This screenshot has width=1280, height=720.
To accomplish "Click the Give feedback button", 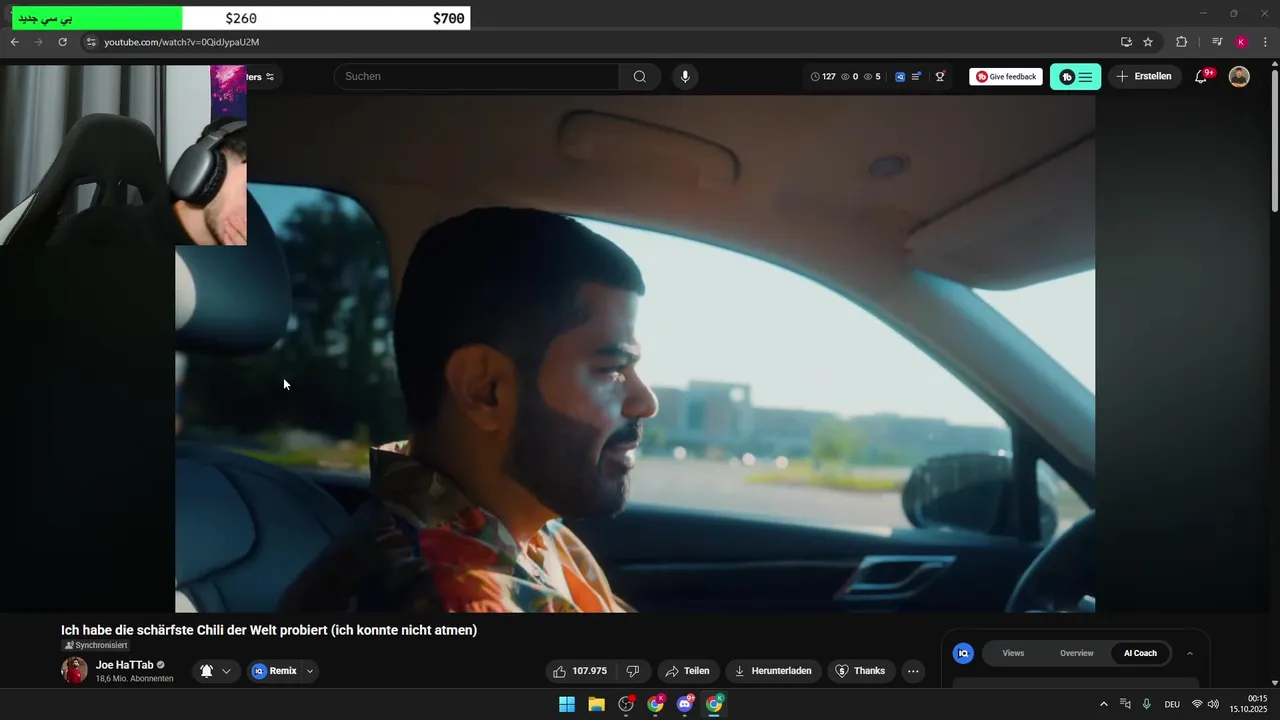I will point(1006,76).
